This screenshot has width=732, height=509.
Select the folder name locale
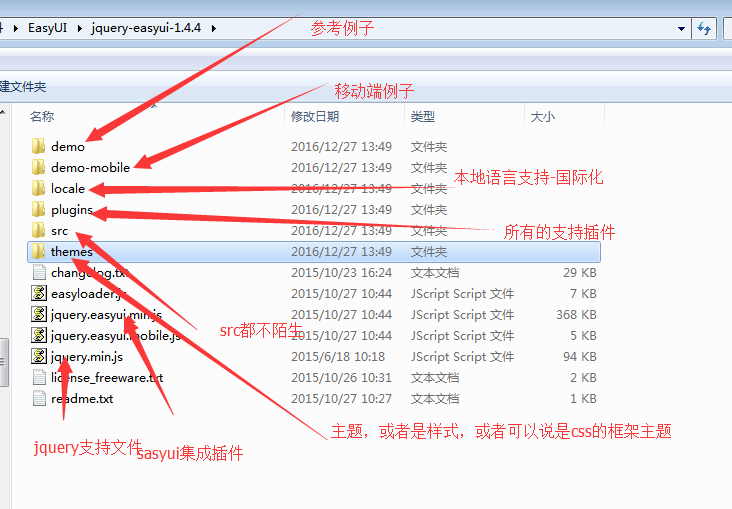click(68, 189)
